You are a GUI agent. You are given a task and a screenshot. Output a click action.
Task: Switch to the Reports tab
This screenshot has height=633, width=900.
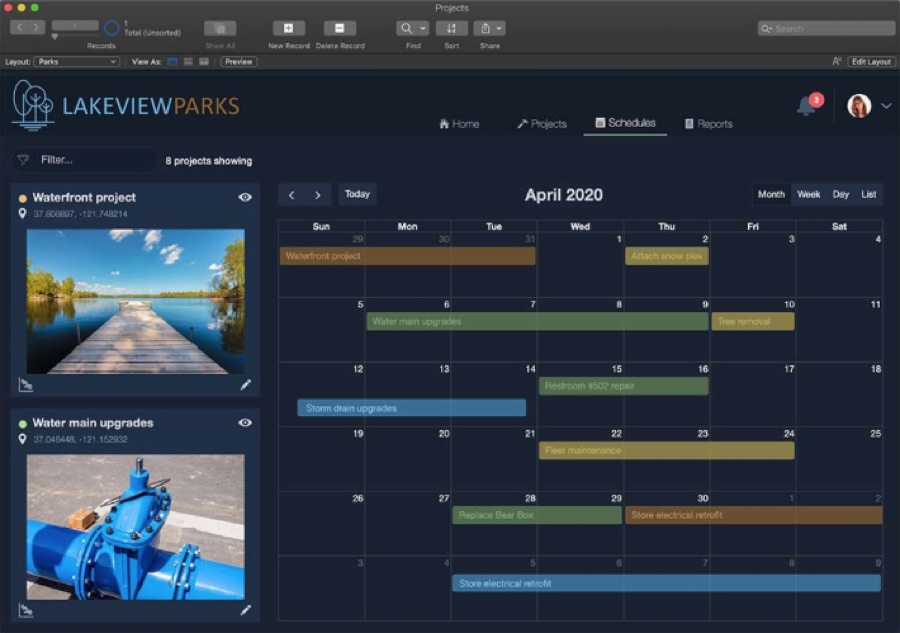pos(707,124)
